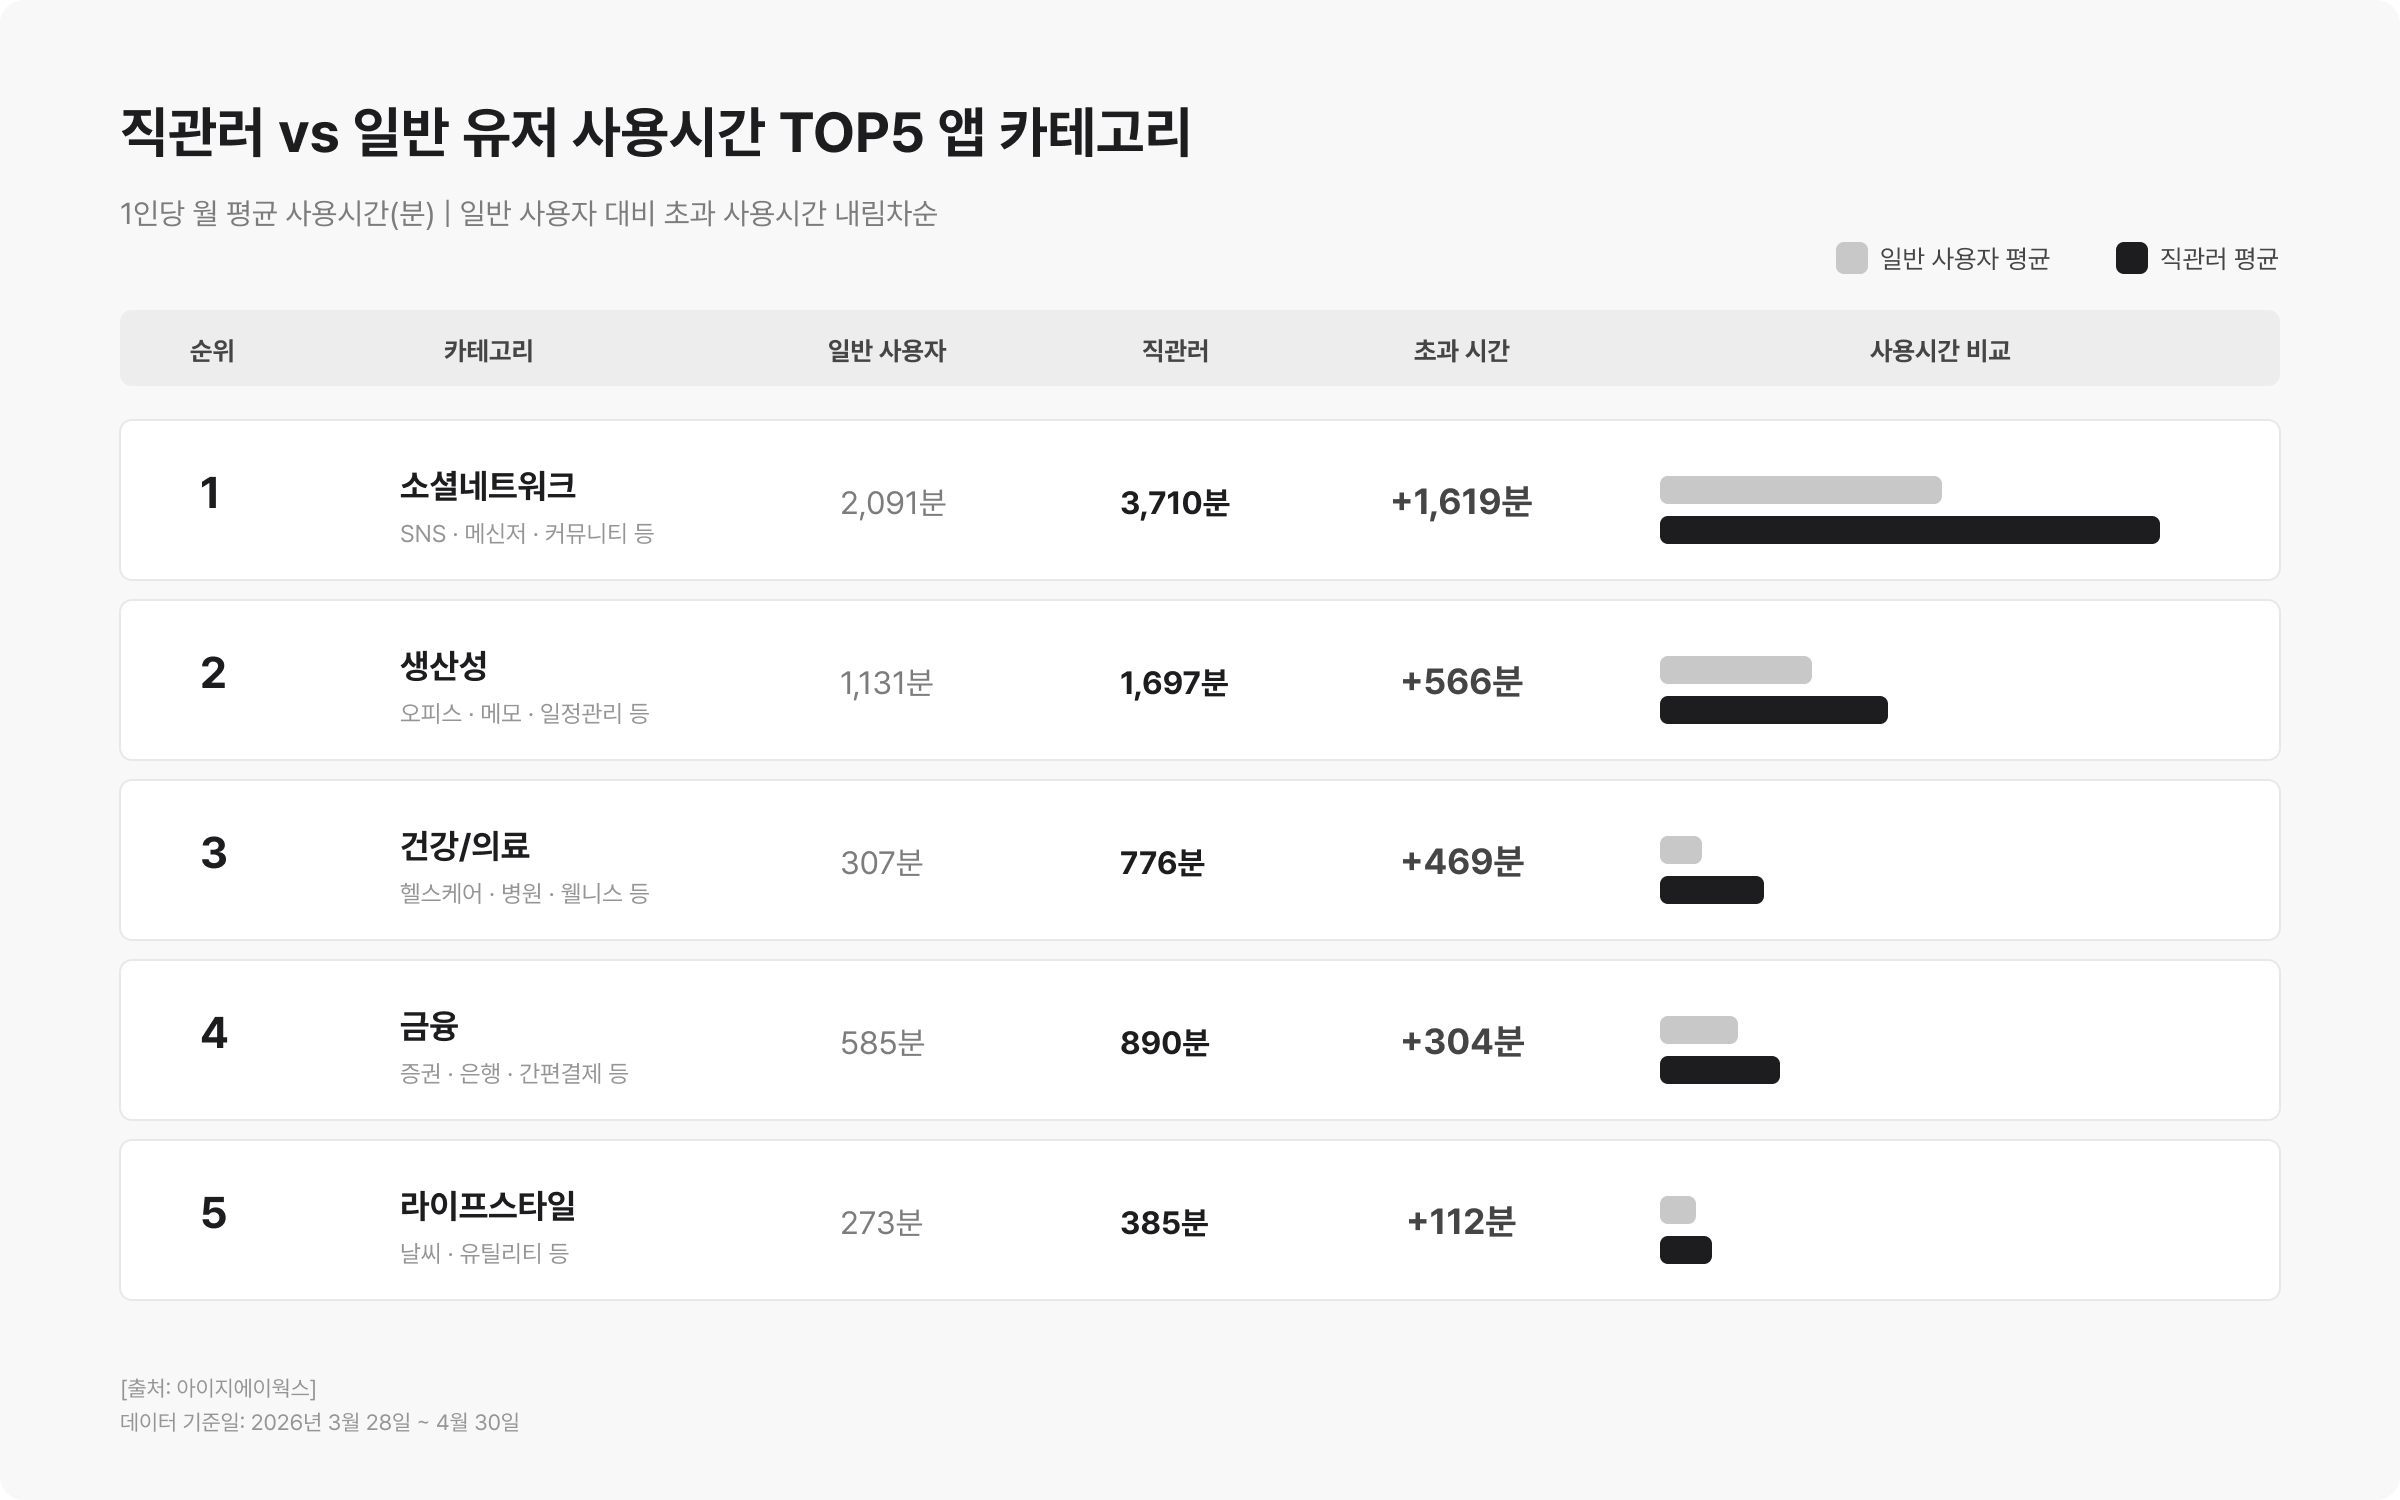Click the black 직관러 평균 legend swatch

[2131, 258]
